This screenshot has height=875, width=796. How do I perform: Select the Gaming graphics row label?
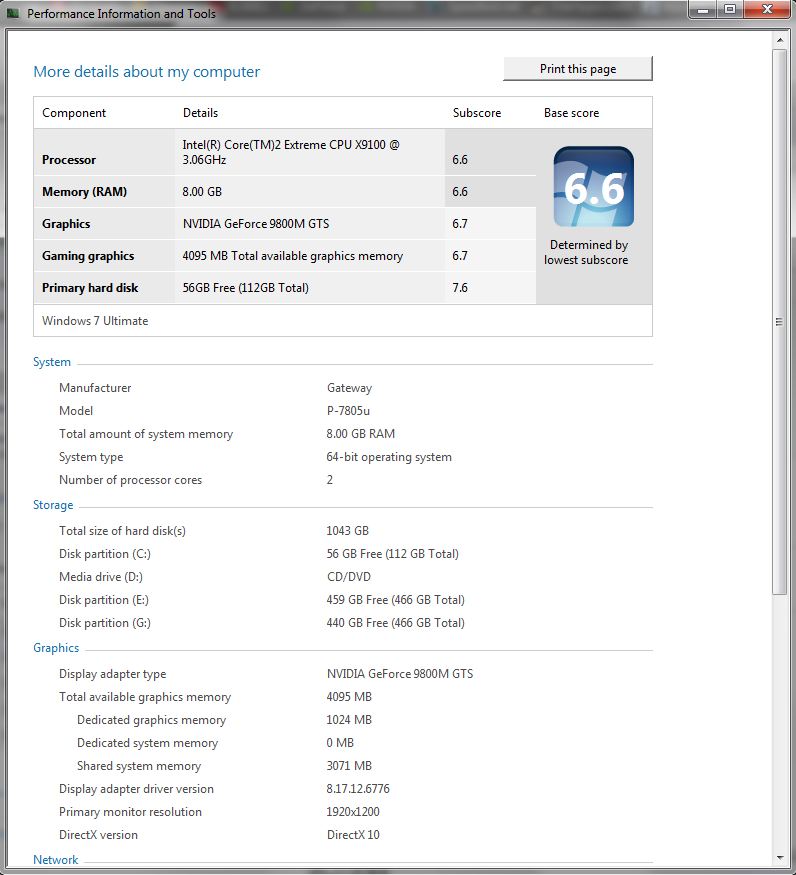pyautogui.click(x=88, y=256)
